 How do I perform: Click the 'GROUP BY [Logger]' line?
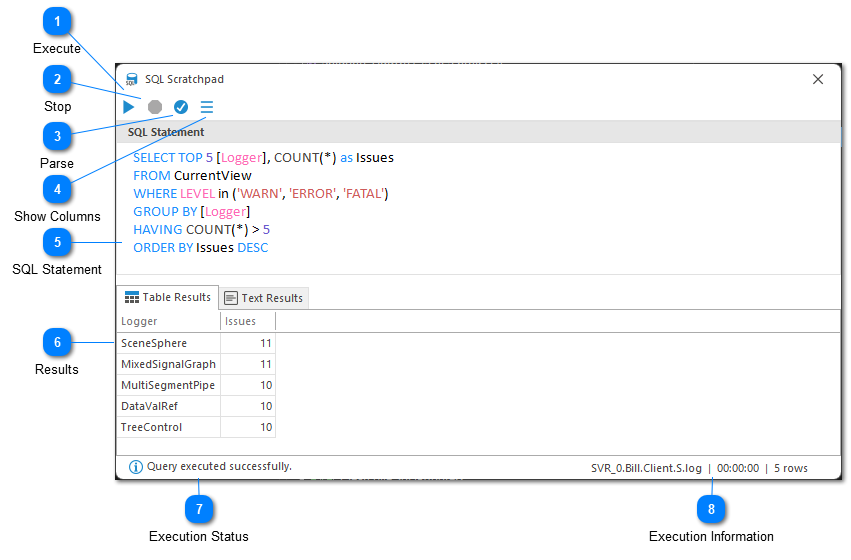(192, 212)
